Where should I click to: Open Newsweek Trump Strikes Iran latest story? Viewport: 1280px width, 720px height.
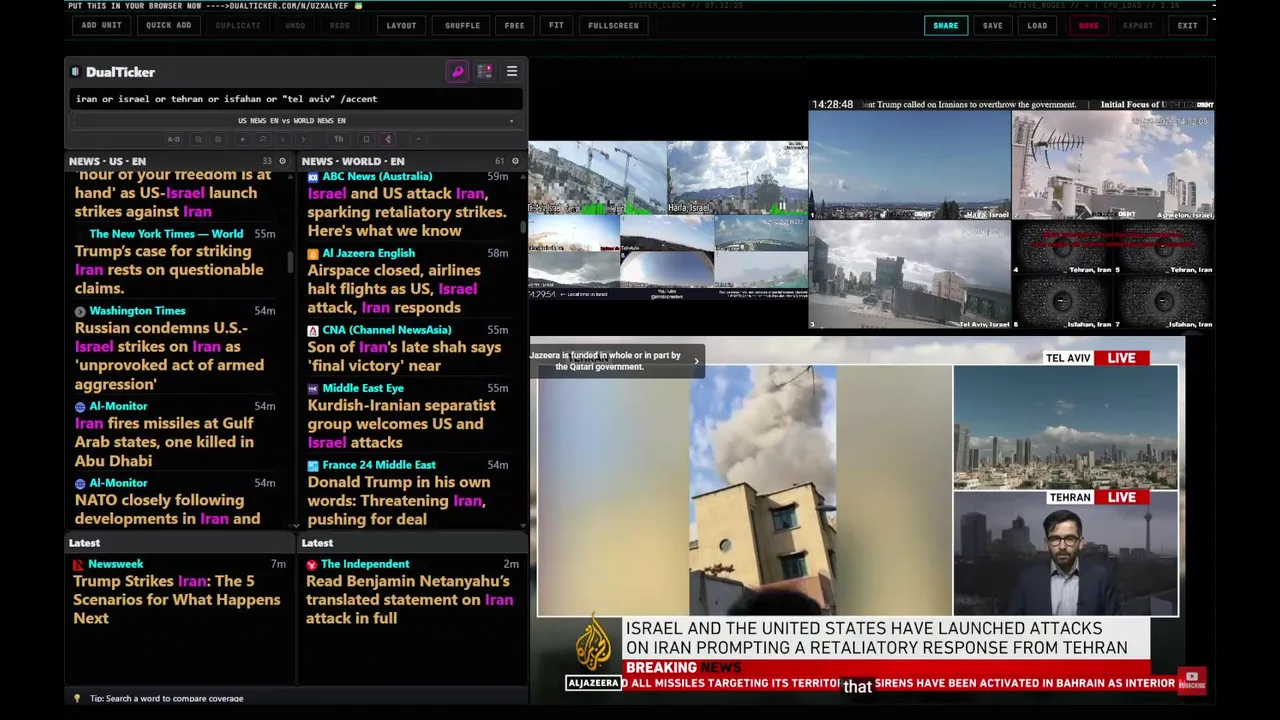[176, 599]
